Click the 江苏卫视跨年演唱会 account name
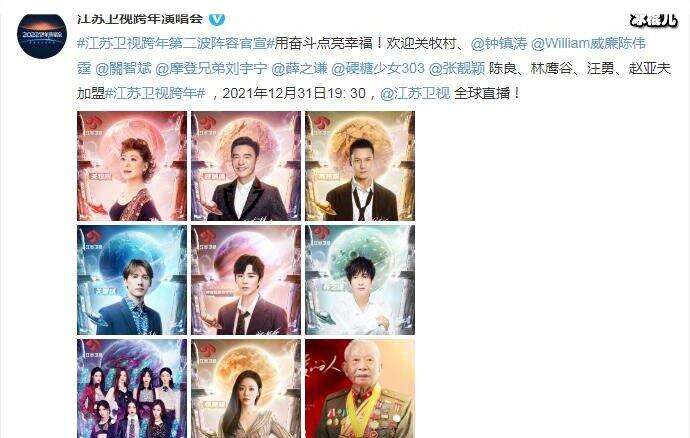Viewport: 690px width, 438px height. 140,19
